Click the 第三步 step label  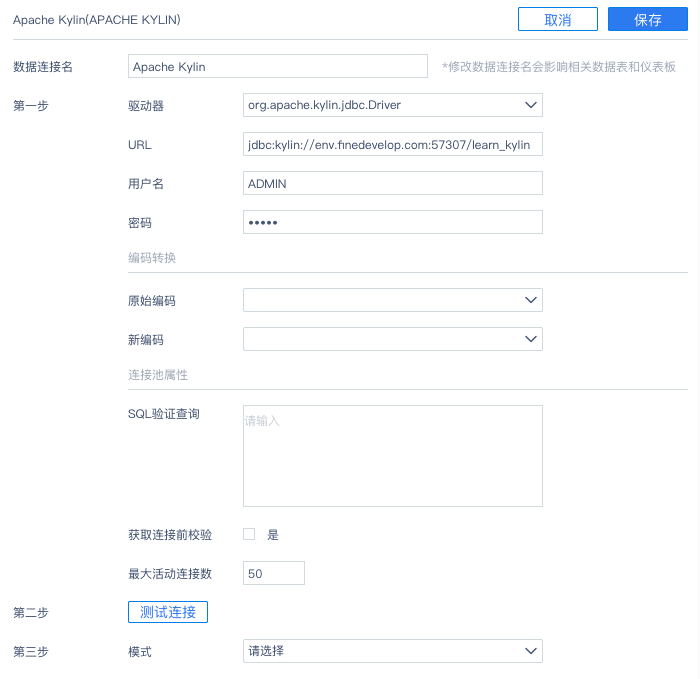31,652
